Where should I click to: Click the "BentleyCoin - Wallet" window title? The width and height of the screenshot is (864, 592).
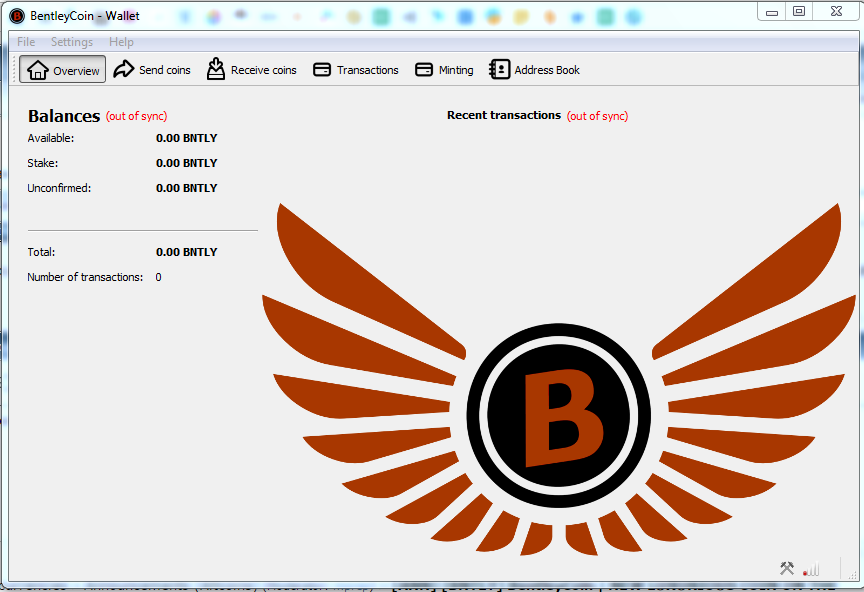click(85, 16)
